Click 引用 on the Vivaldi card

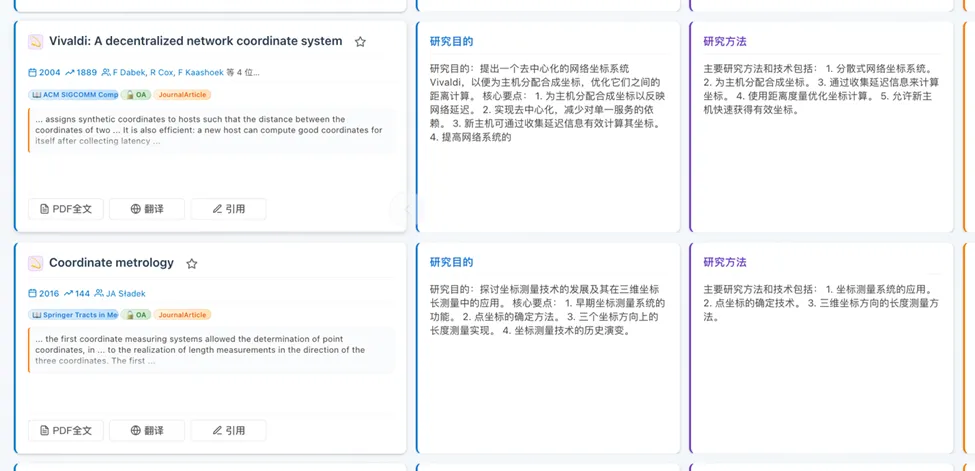coord(228,209)
